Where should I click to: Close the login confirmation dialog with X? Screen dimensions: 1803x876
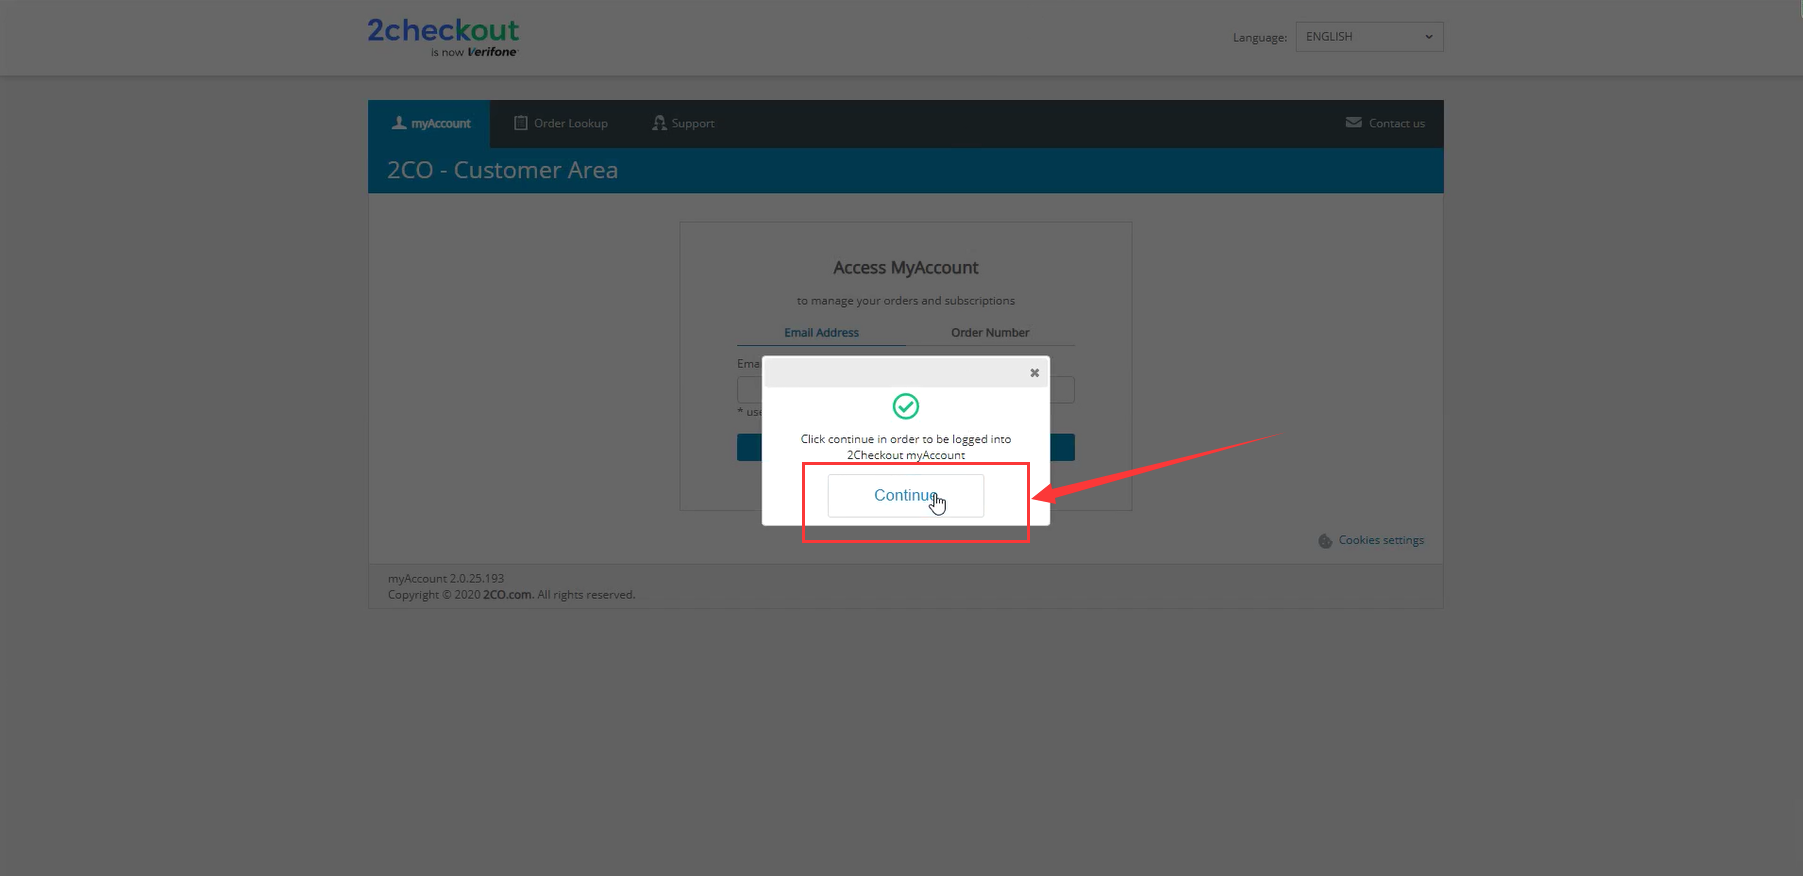1034,373
